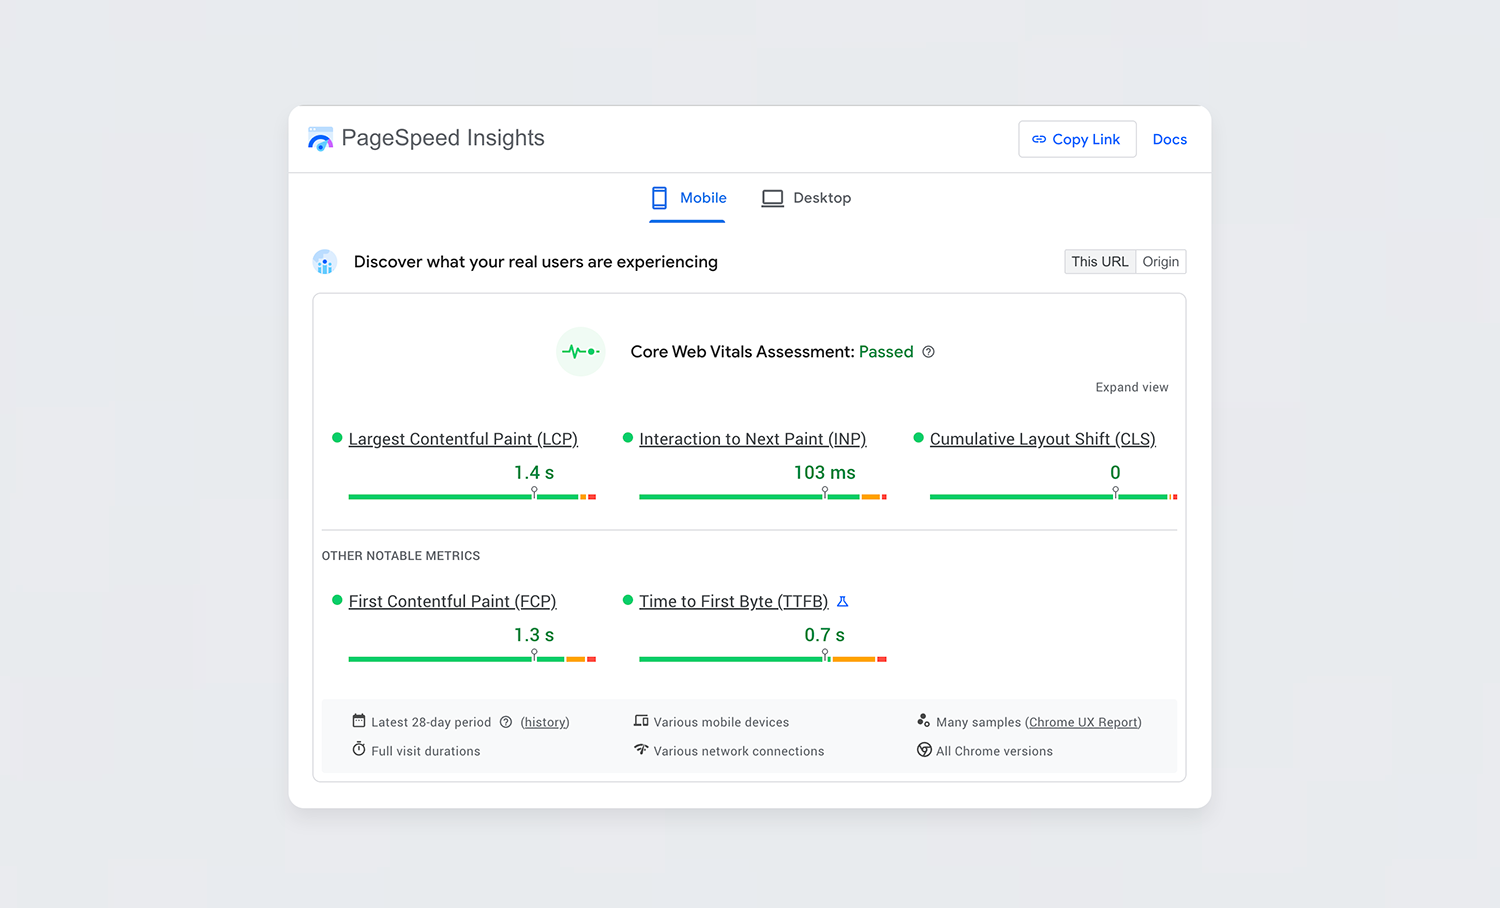
Task: Click the Chrome icon beside All Chrome versions
Action: point(924,750)
